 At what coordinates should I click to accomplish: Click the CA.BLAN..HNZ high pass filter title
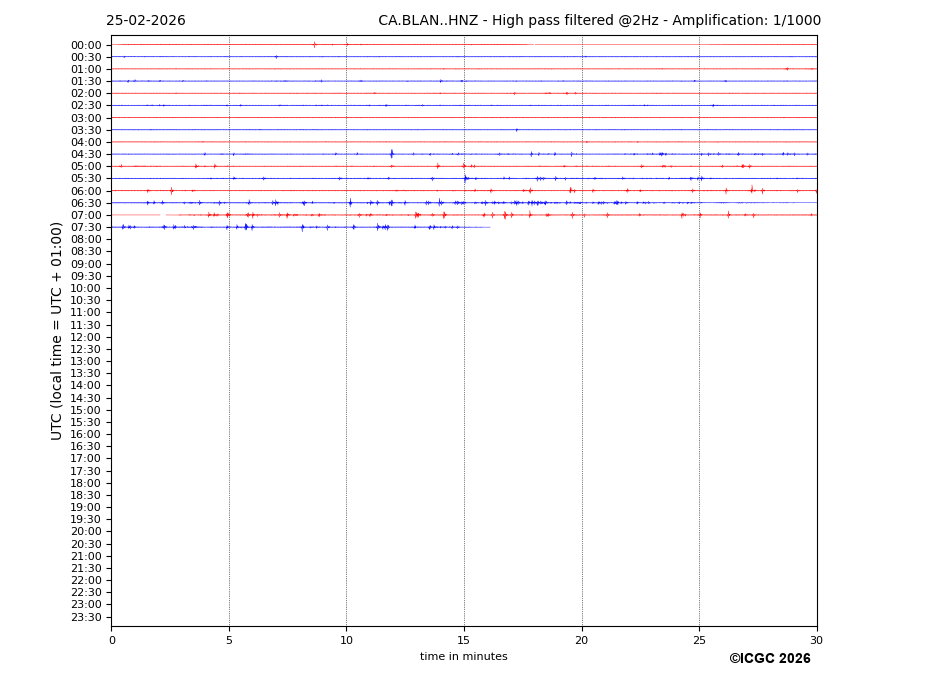599,21
